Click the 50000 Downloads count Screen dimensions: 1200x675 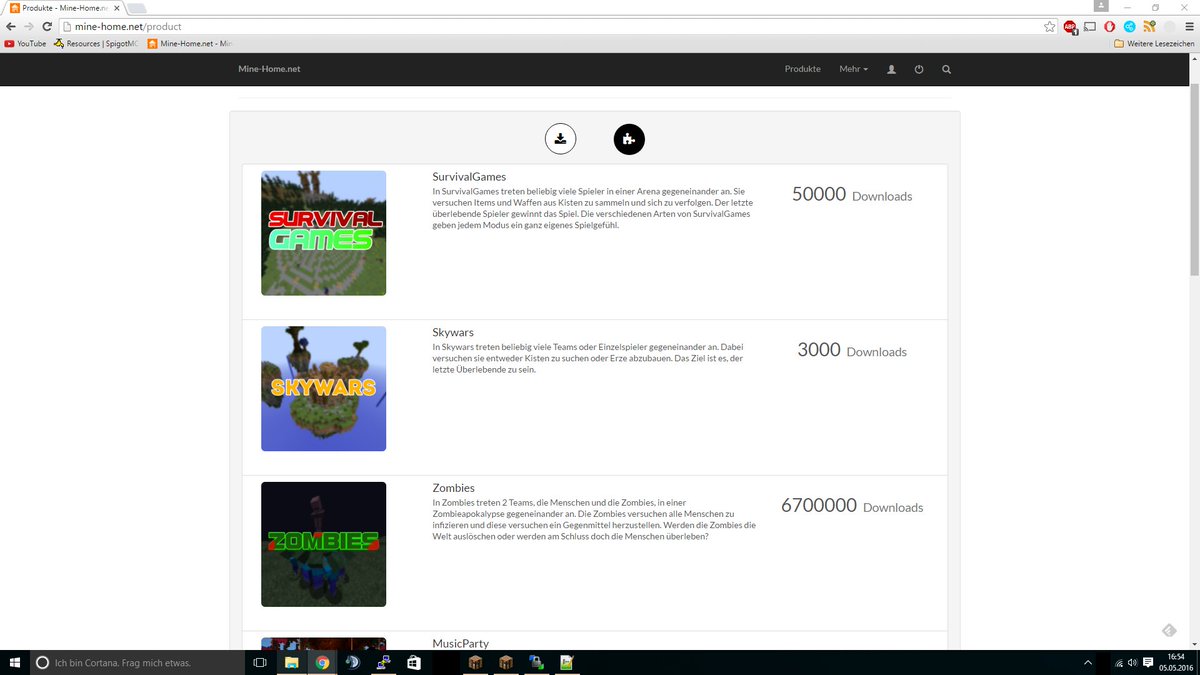pos(852,195)
